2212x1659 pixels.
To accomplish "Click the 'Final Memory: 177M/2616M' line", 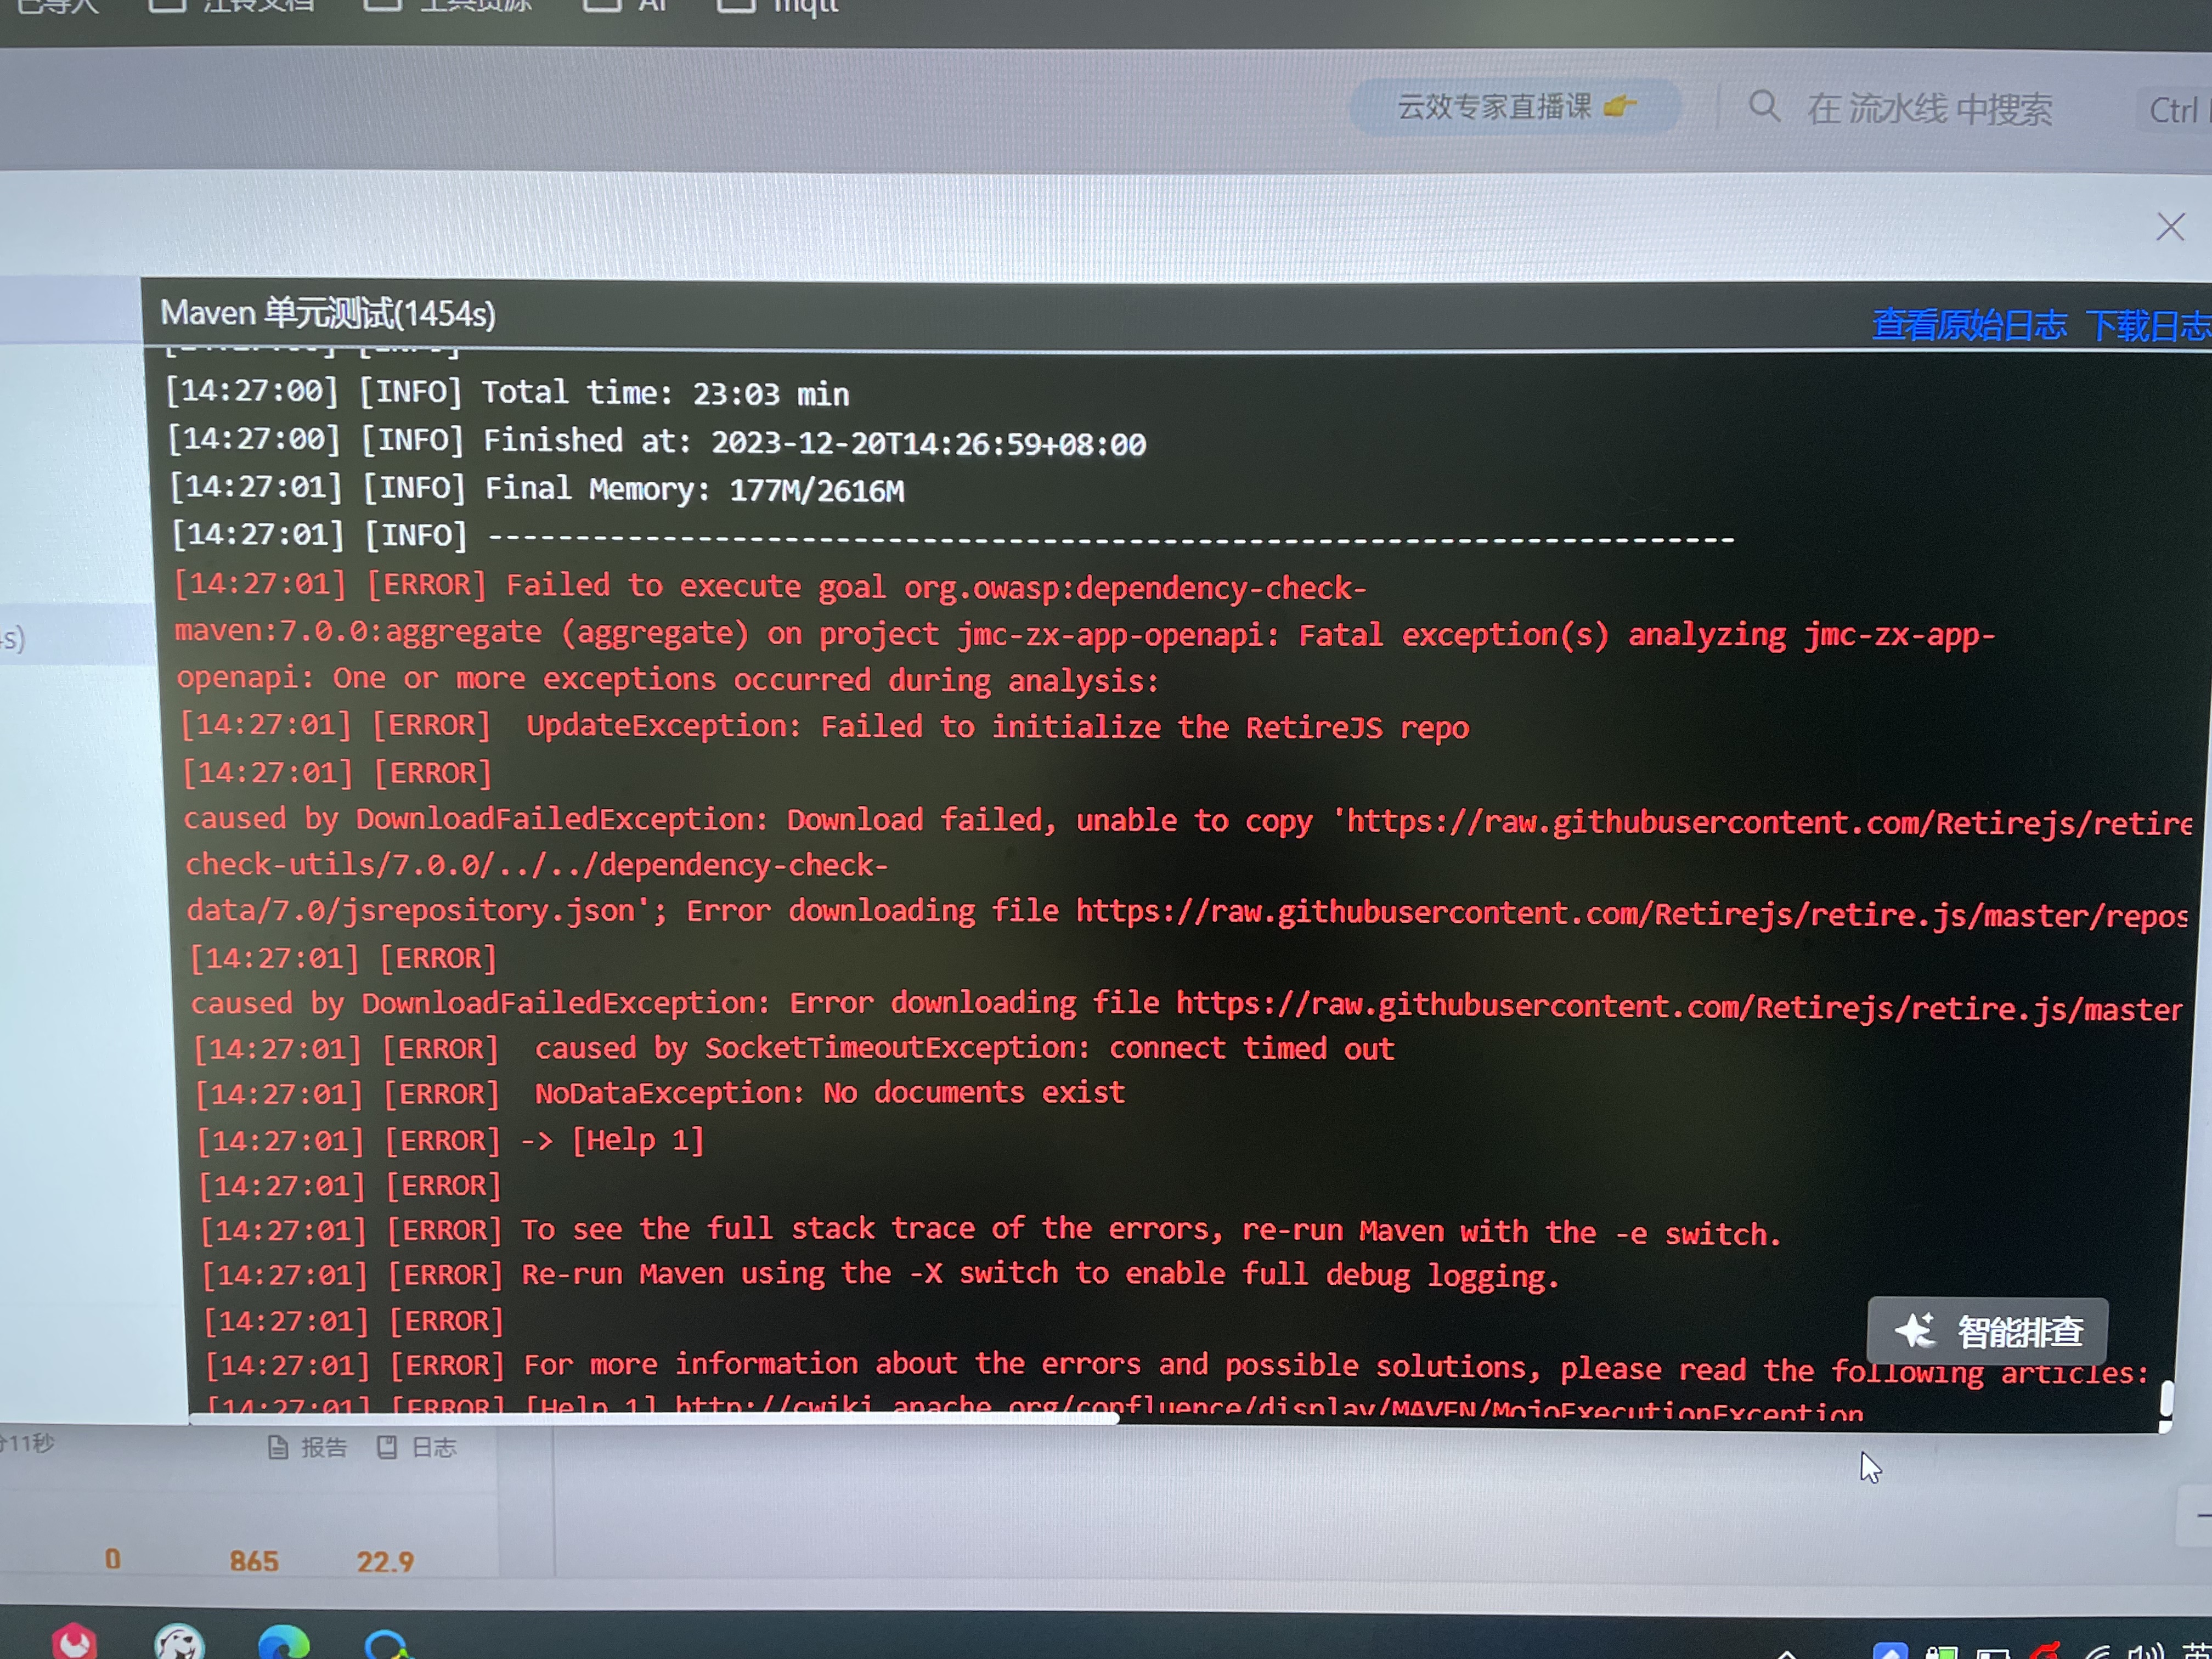I will click(537, 488).
